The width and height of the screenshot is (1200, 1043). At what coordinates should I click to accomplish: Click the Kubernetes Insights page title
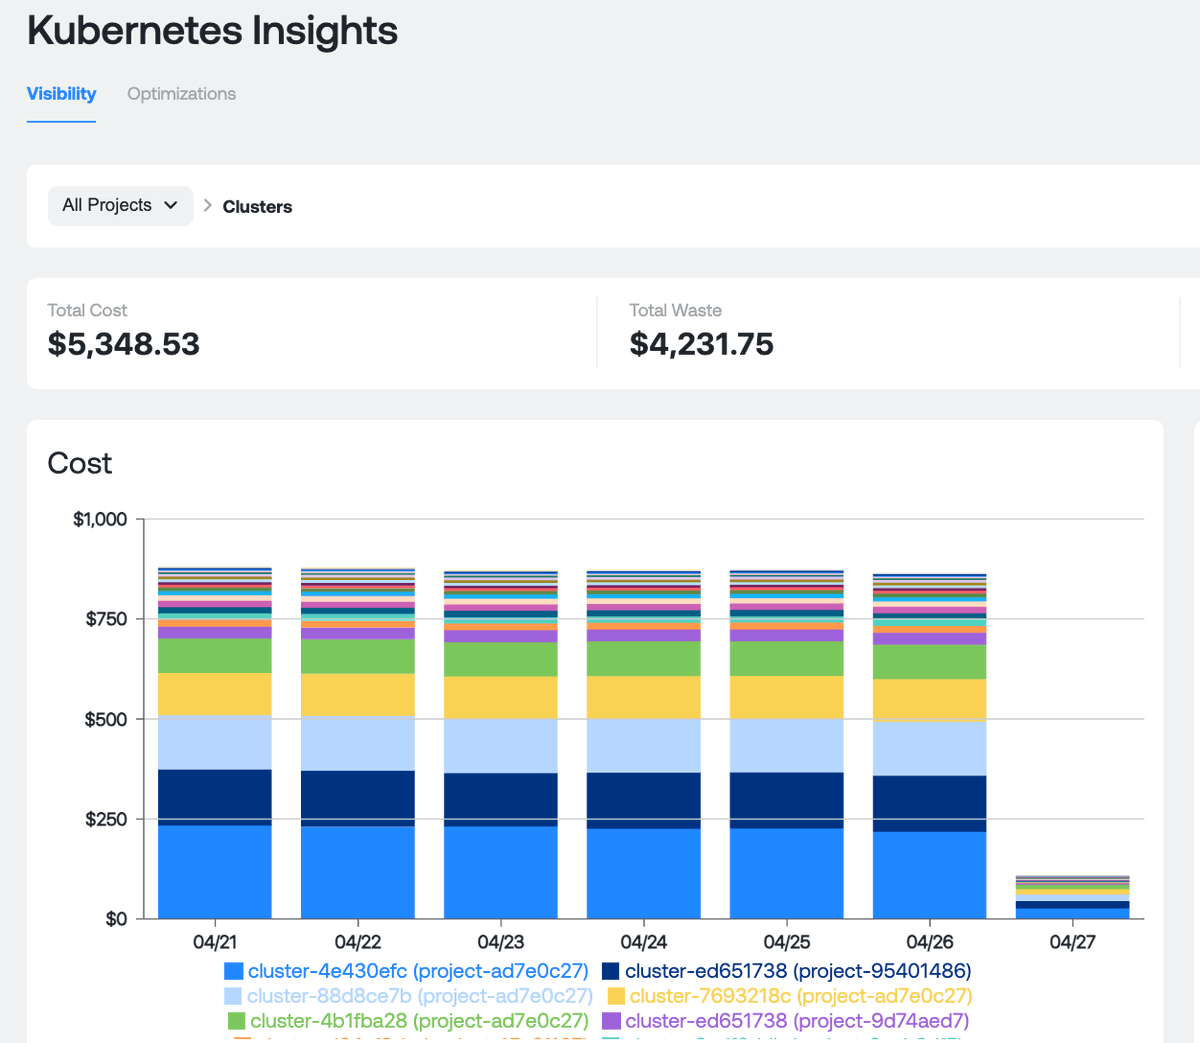click(212, 30)
